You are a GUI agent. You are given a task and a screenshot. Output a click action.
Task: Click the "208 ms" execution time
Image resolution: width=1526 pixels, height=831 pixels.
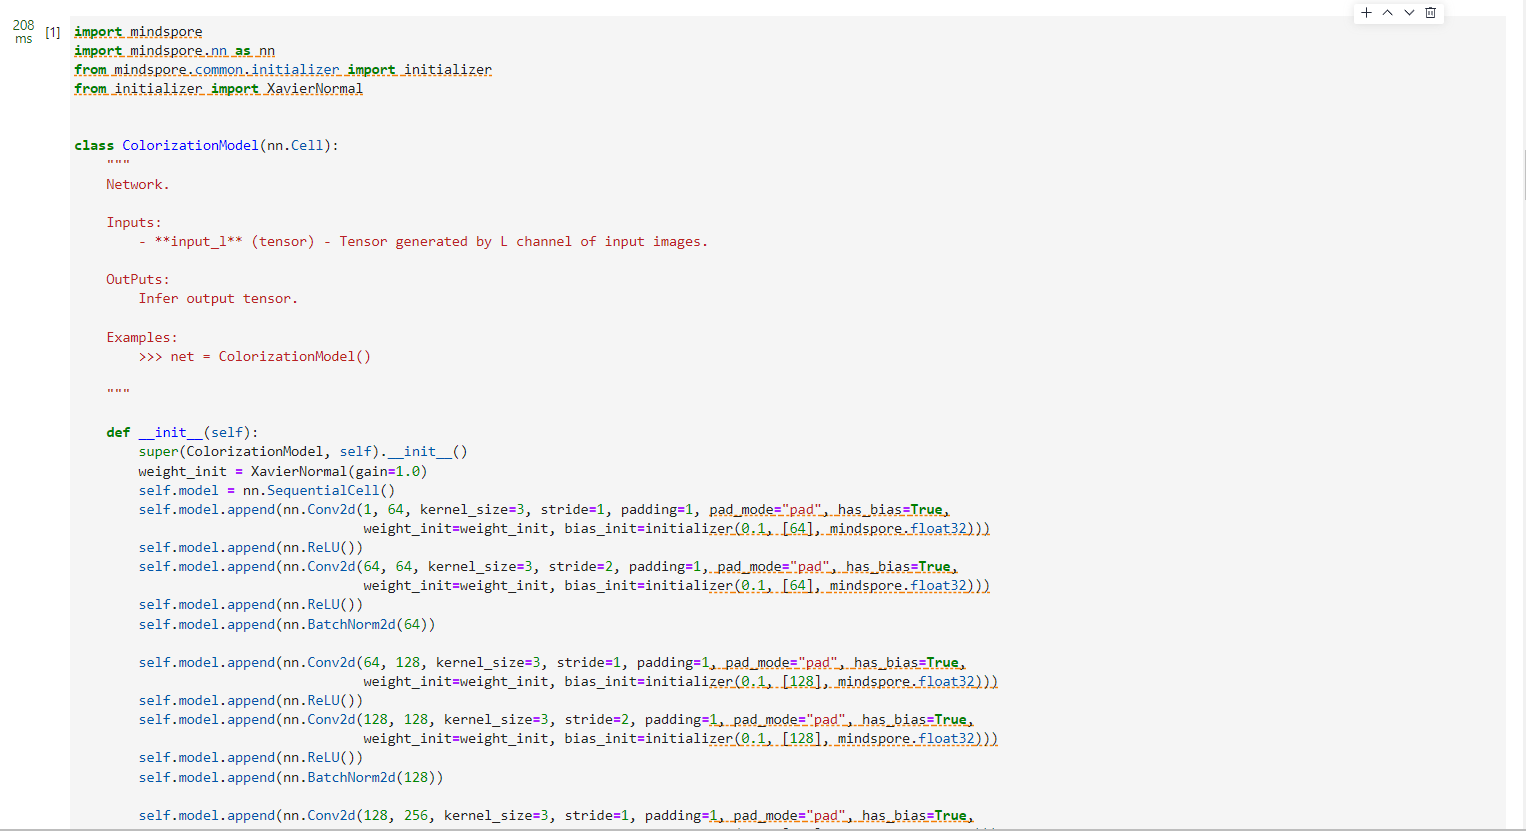pos(24,31)
